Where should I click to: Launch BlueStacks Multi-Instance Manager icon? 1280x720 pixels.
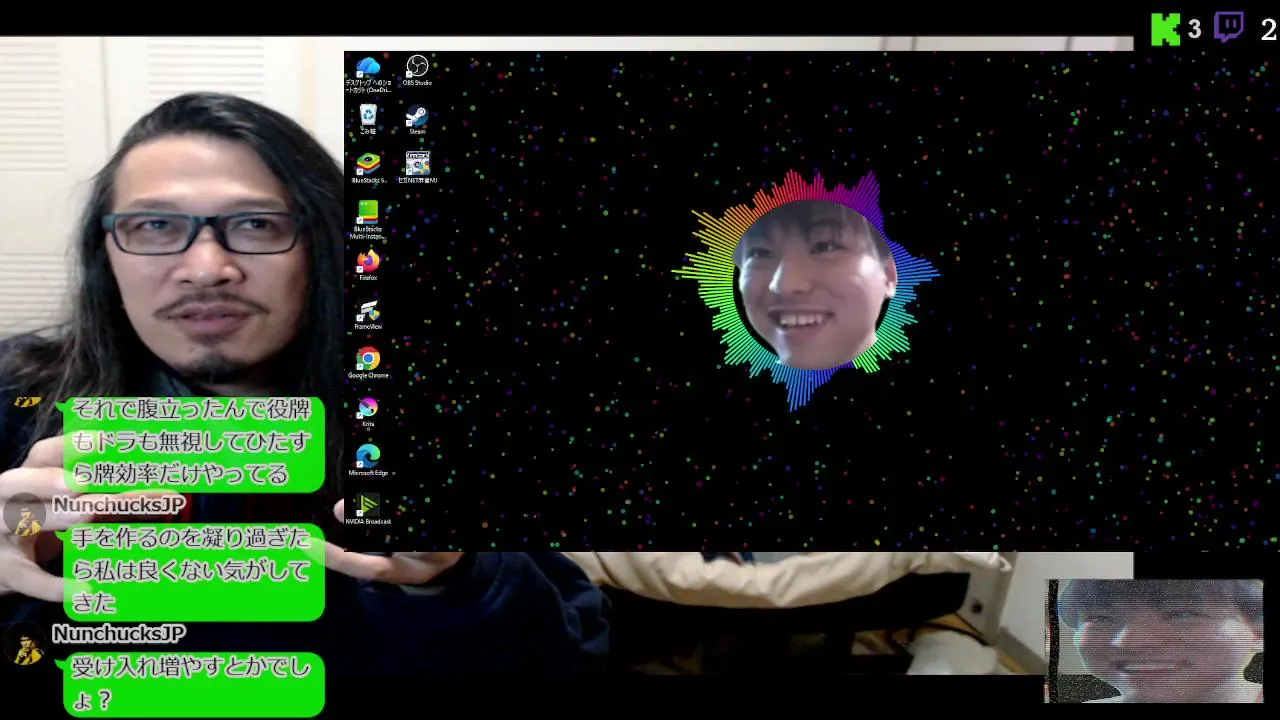(368, 219)
